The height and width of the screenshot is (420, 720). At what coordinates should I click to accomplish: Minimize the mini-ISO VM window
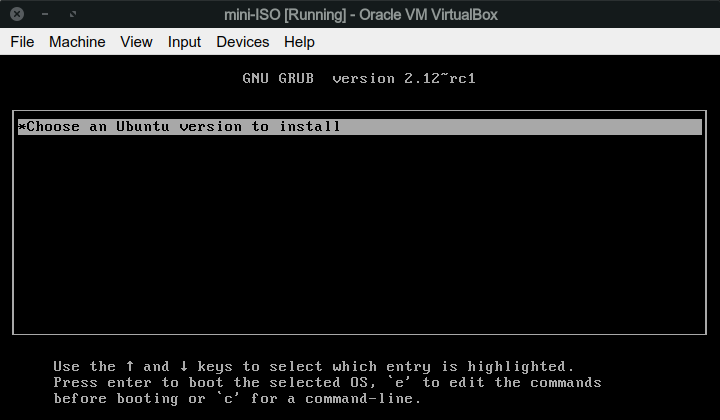pos(46,15)
